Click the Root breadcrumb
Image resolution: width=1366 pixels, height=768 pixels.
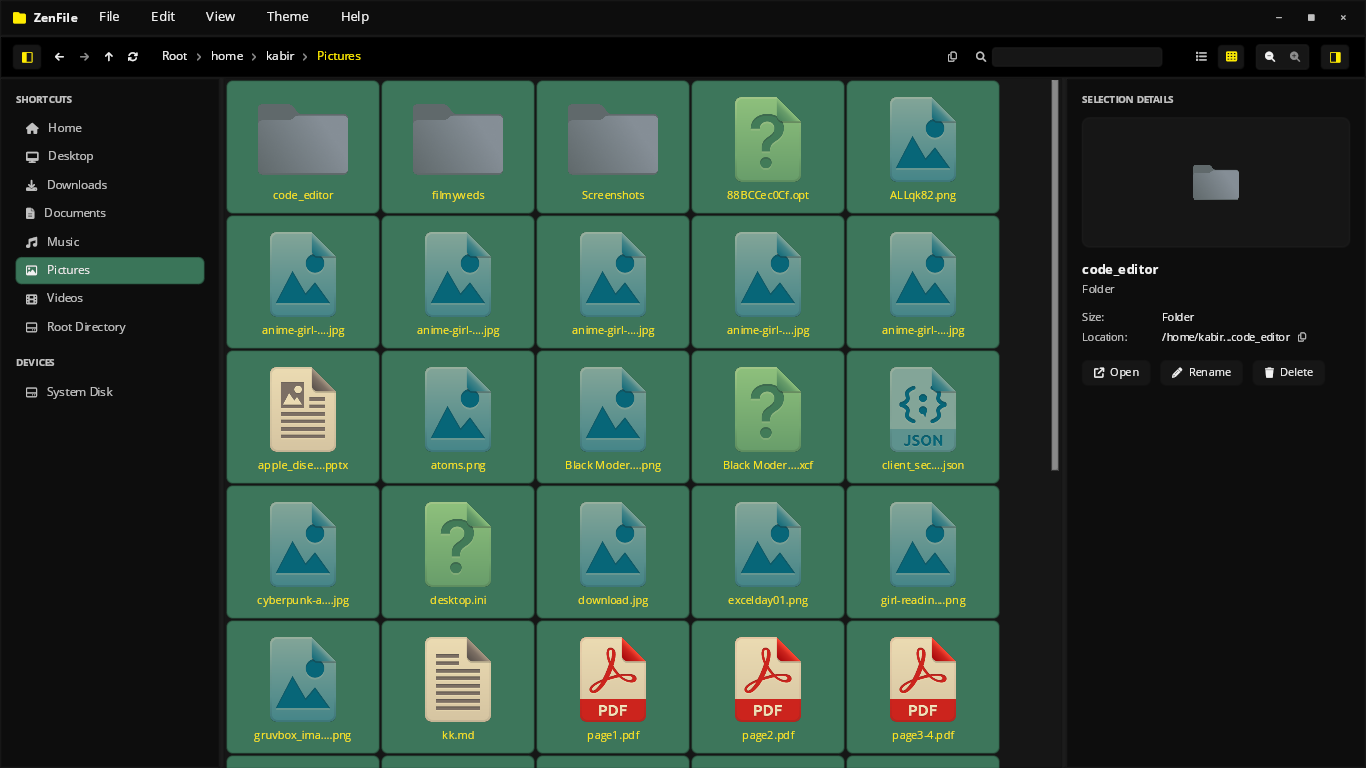click(175, 56)
